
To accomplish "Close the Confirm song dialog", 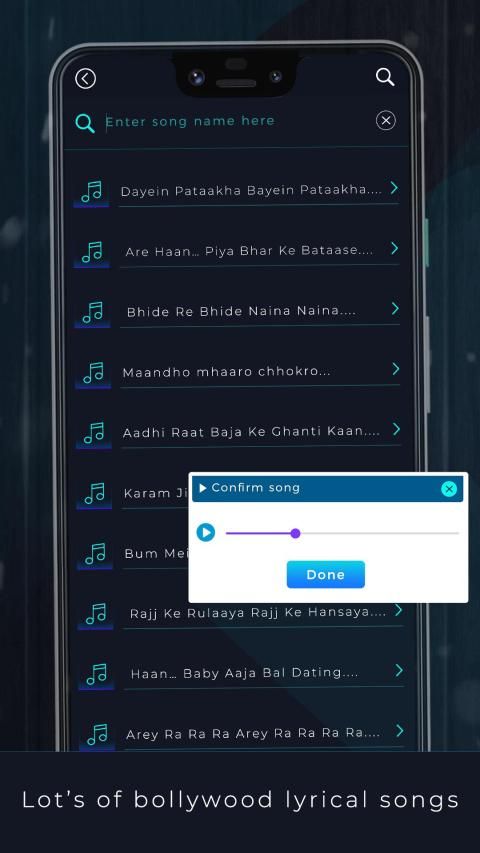I will click(449, 489).
